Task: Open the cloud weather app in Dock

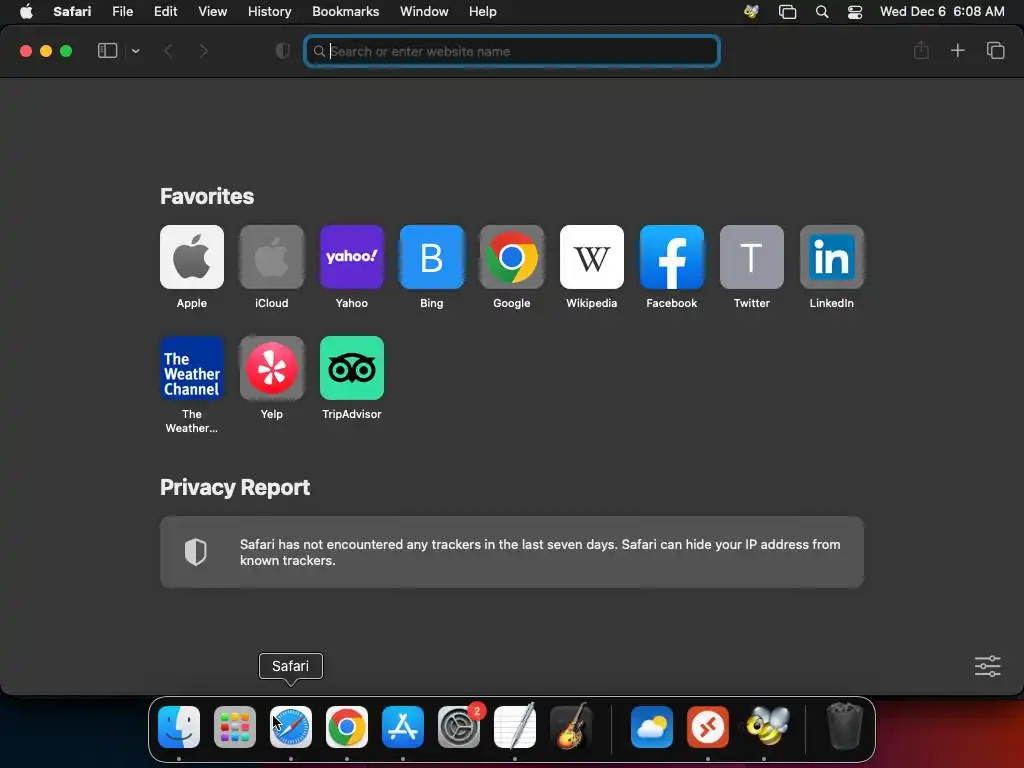Action: [652, 727]
